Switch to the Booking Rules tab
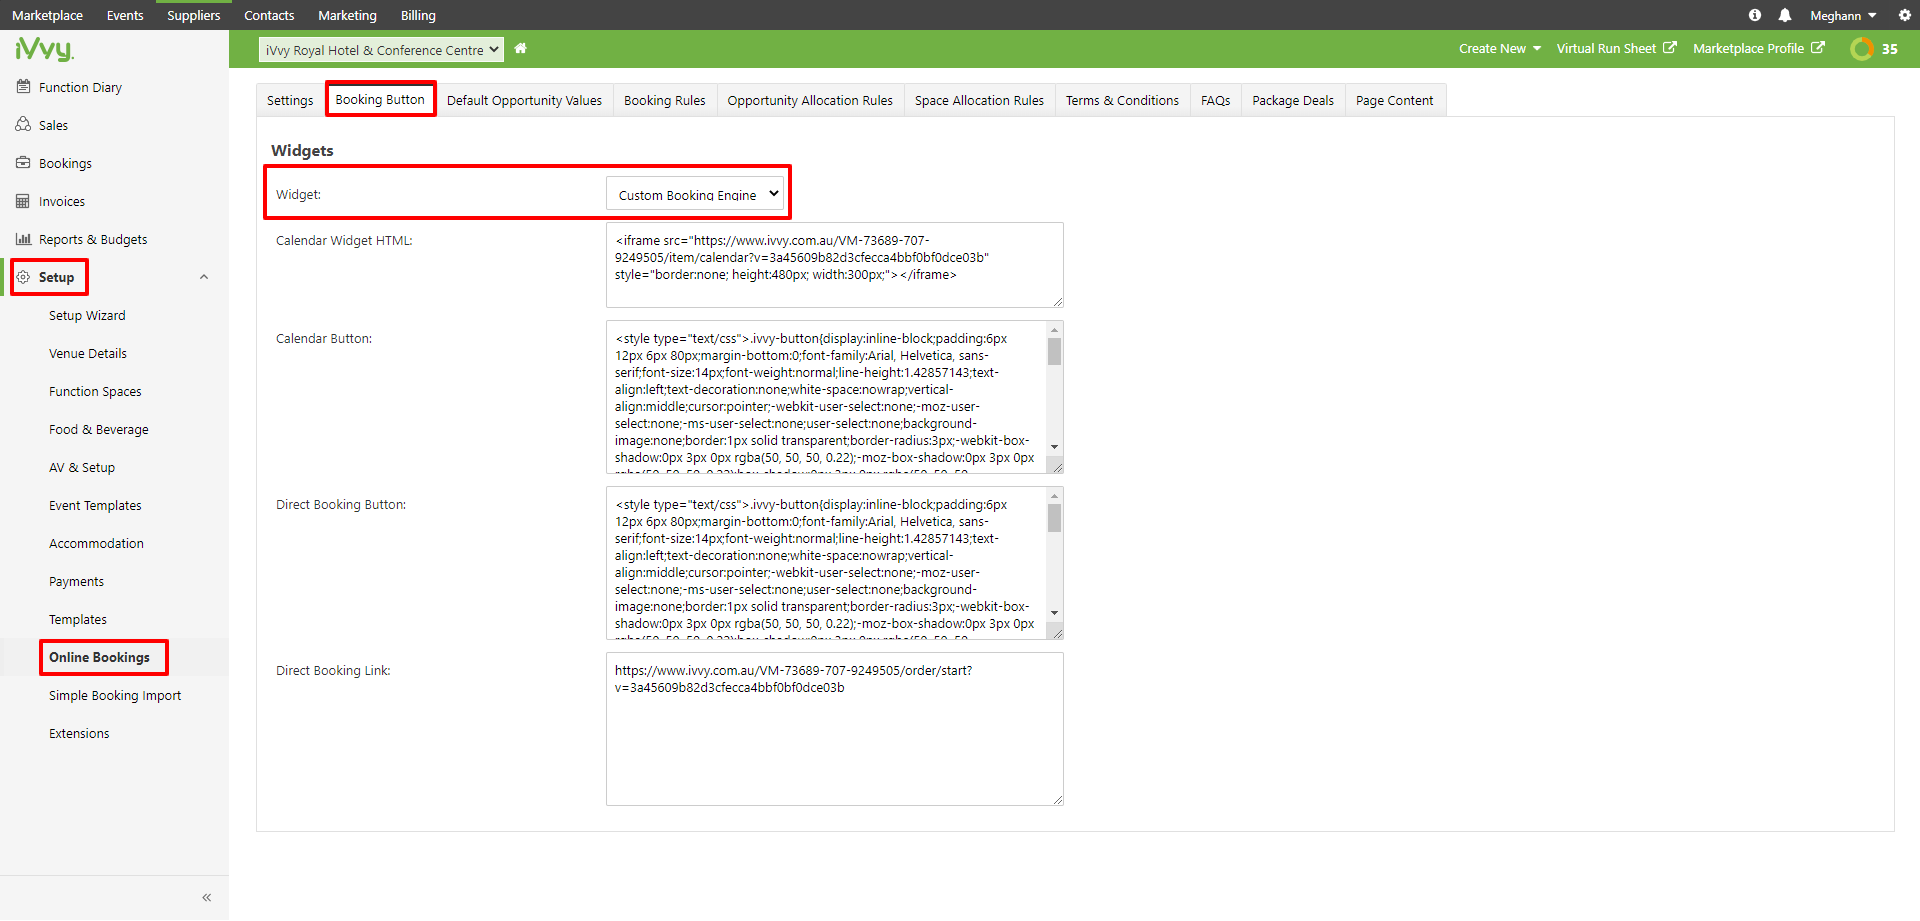1920x921 pixels. pos(664,100)
